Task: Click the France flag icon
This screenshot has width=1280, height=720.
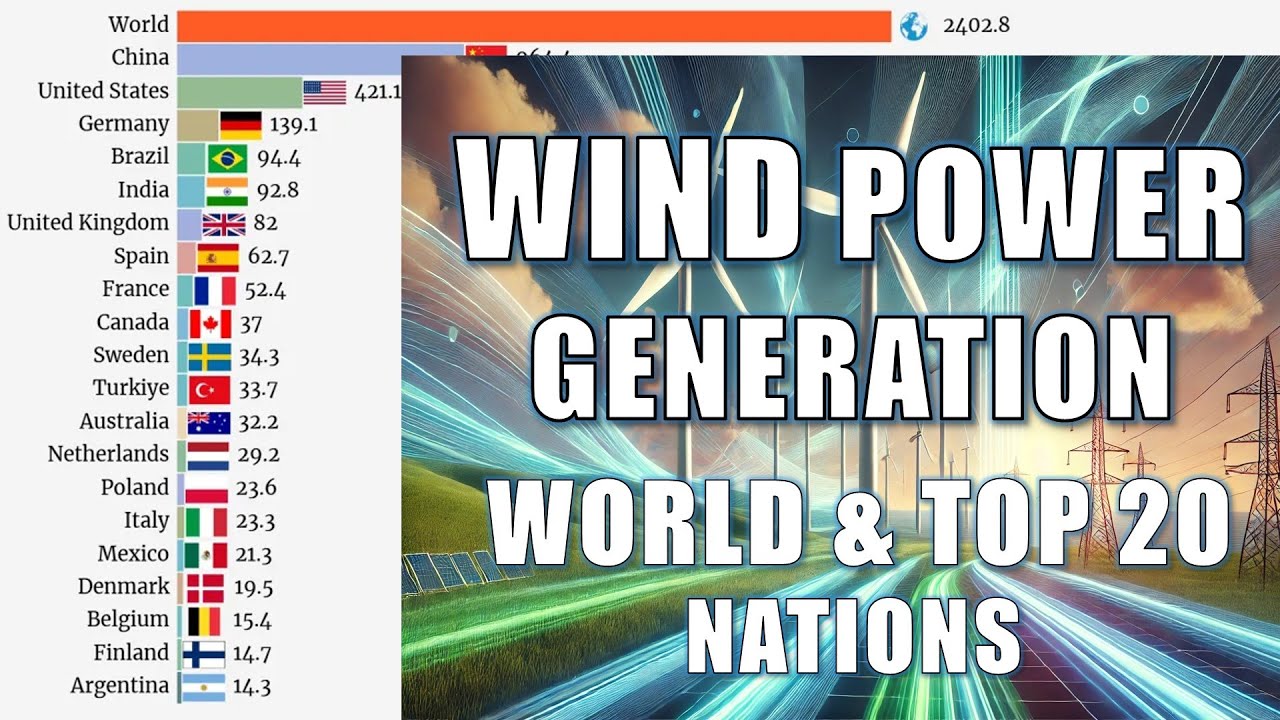Action: [x=214, y=290]
